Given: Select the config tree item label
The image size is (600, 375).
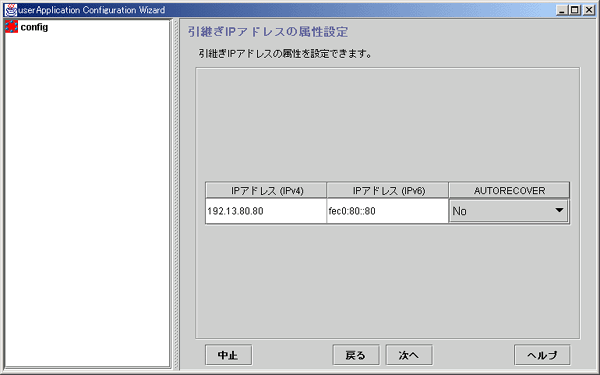Looking at the screenshot, I should (x=34, y=27).
